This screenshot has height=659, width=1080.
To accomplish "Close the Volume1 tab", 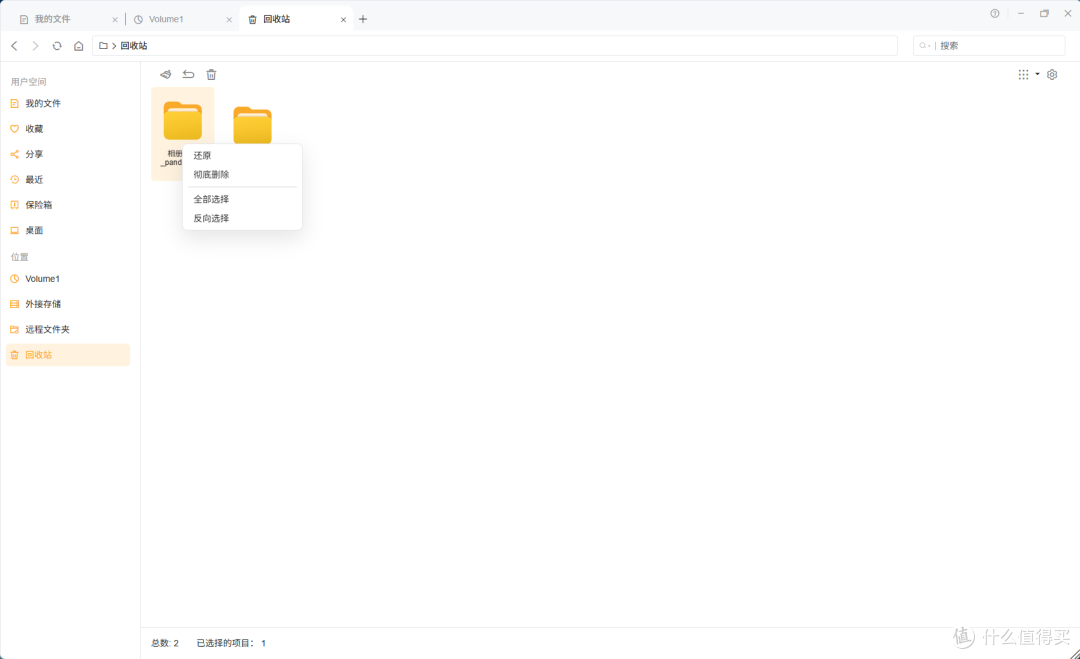I will point(229,20).
